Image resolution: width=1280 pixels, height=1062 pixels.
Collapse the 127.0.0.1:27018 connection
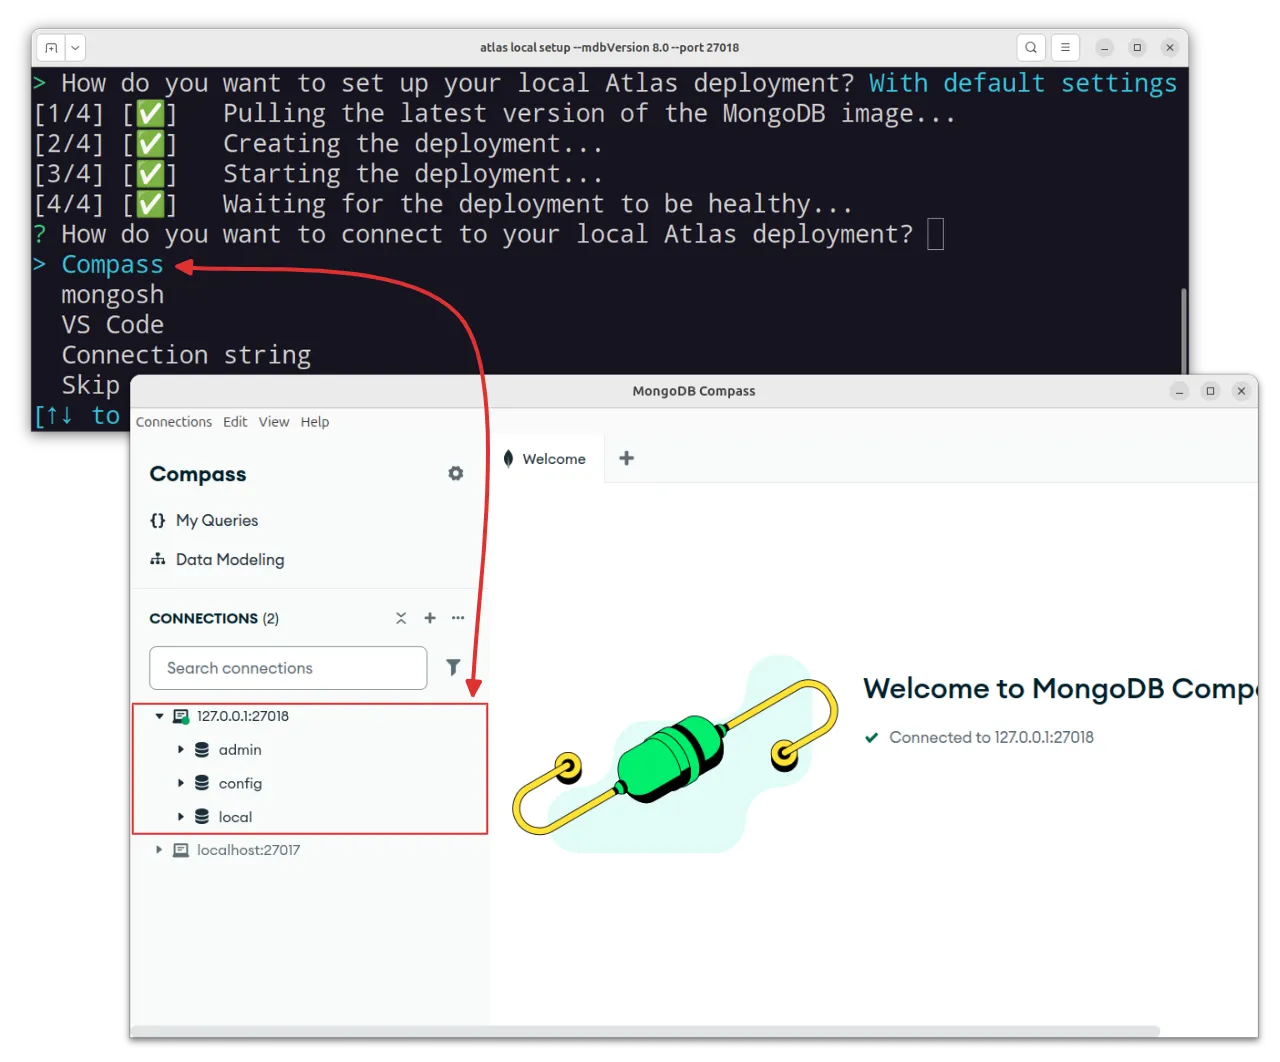point(159,716)
